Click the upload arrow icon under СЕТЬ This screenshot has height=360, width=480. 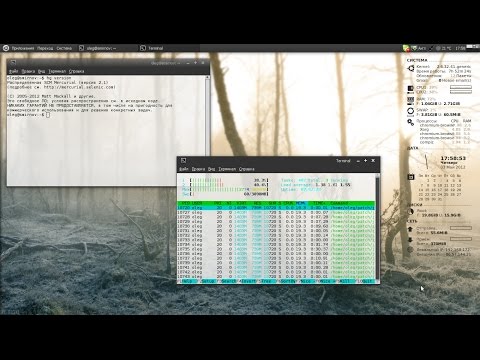tap(410, 229)
